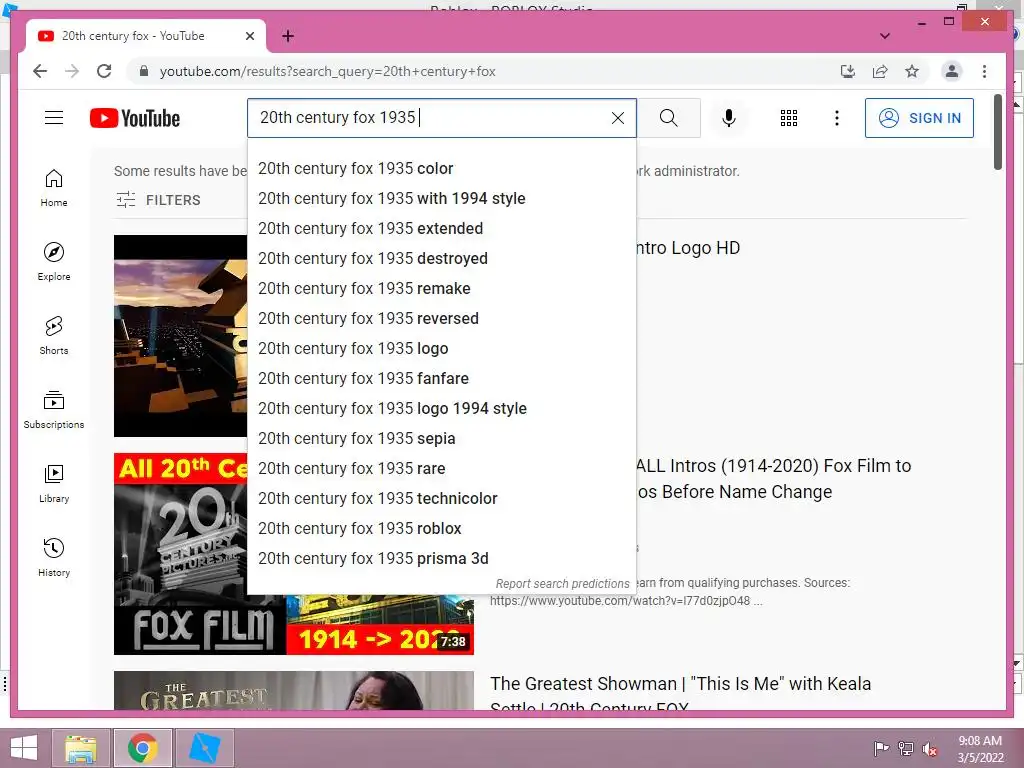Start voice search with the microphone
The width and height of the screenshot is (1024, 768).
tap(729, 118)
